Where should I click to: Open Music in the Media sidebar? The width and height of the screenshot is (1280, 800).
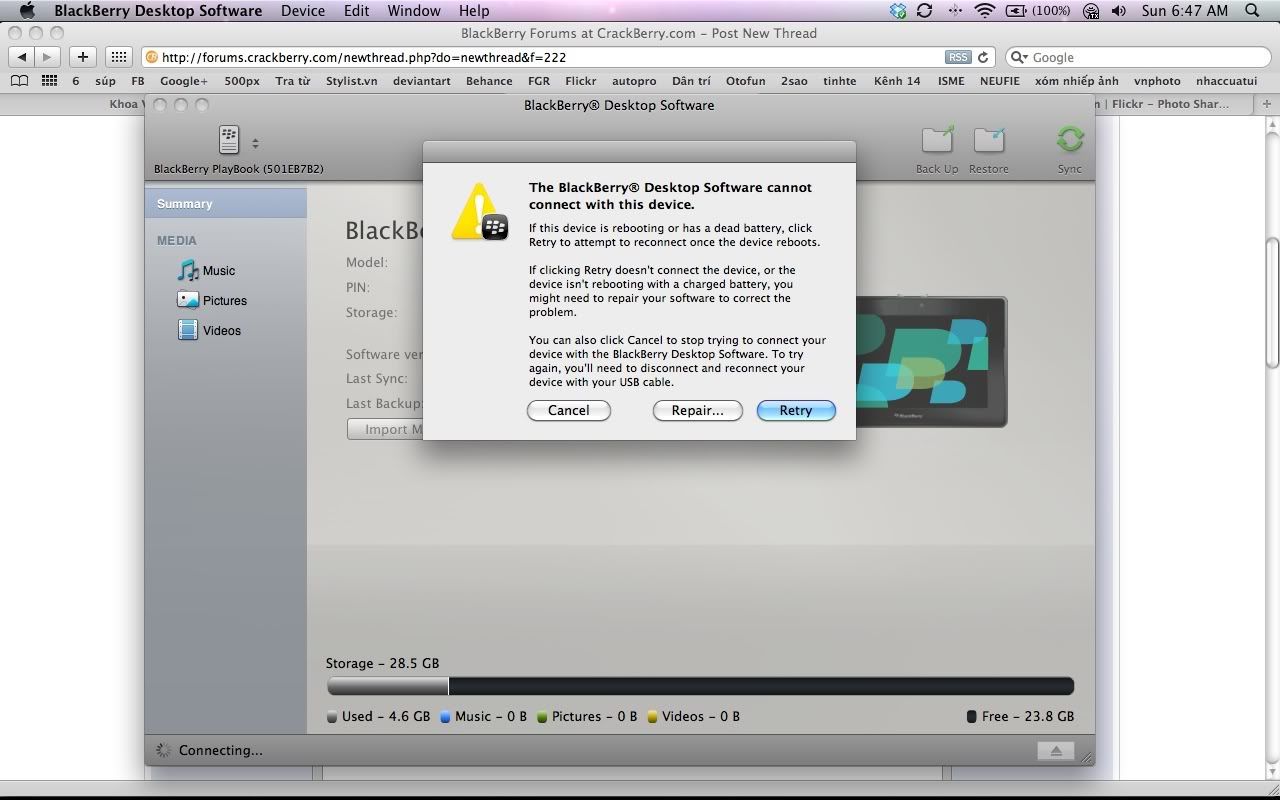207,270
